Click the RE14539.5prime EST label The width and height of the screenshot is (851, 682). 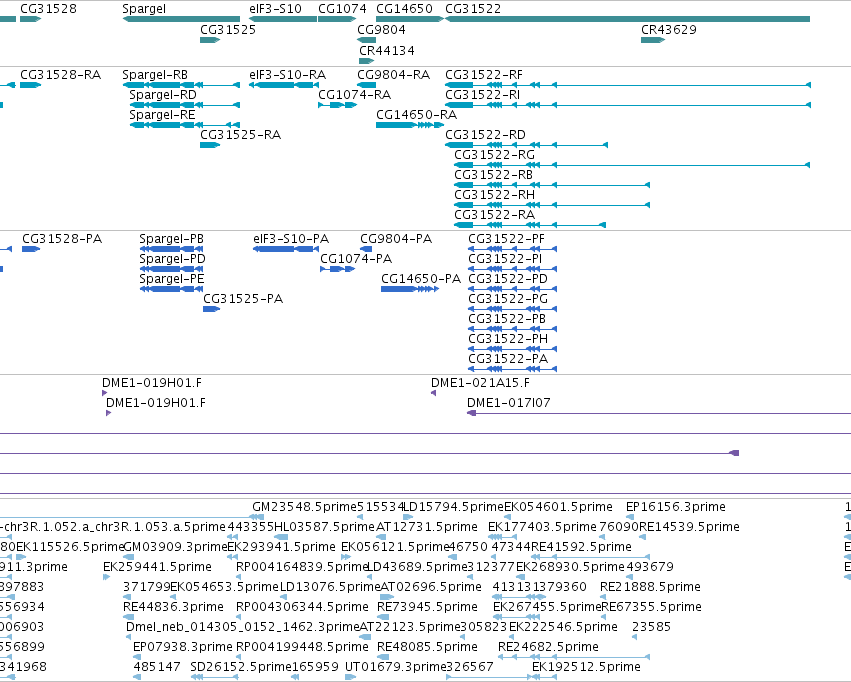pyautogui.click(x=689, y=527)
